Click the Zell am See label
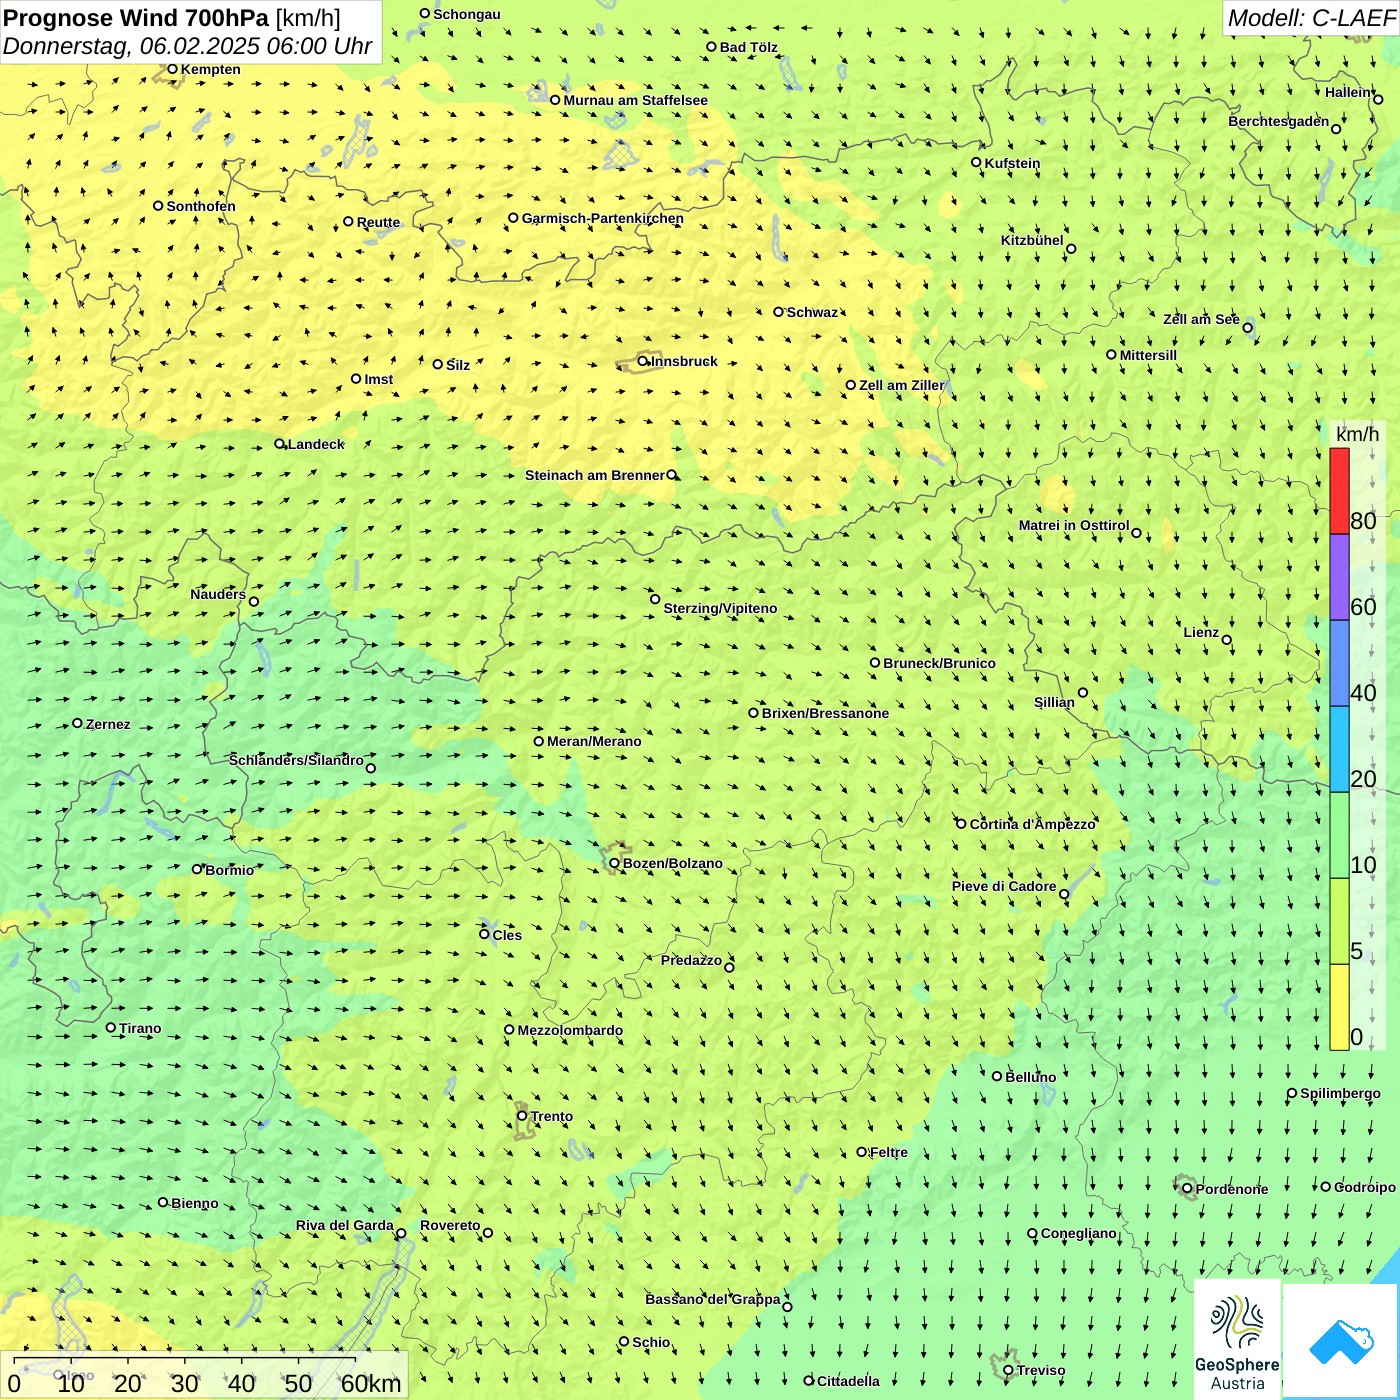This screenshot has height=1400, width=1400. click(1202, 319)
